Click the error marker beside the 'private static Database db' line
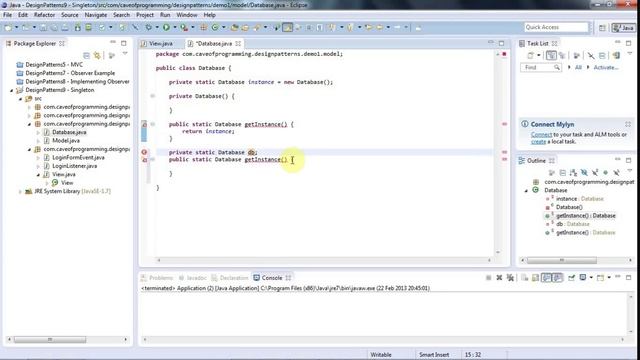This screenshot has height=360, width=640. pos(144,152)
